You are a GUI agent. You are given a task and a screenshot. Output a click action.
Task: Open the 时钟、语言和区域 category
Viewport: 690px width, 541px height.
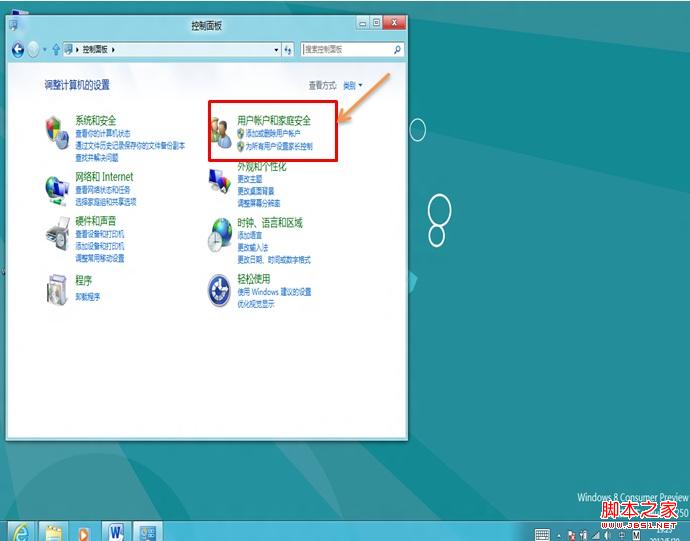[270, 223]
